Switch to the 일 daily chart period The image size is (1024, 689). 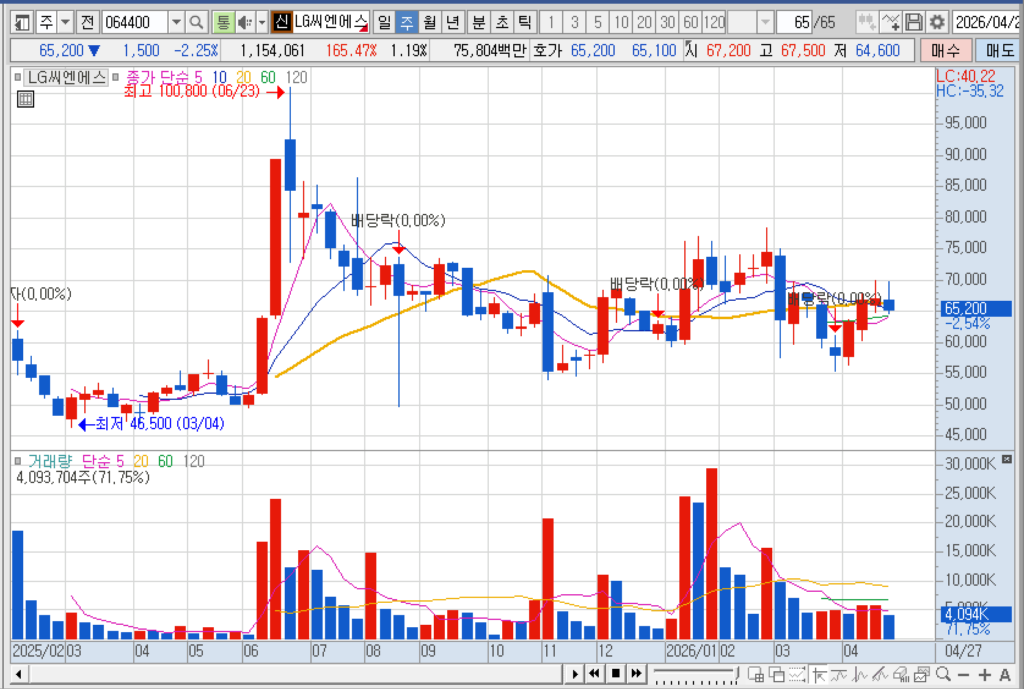pyautogui.click(x=385, y=23)
